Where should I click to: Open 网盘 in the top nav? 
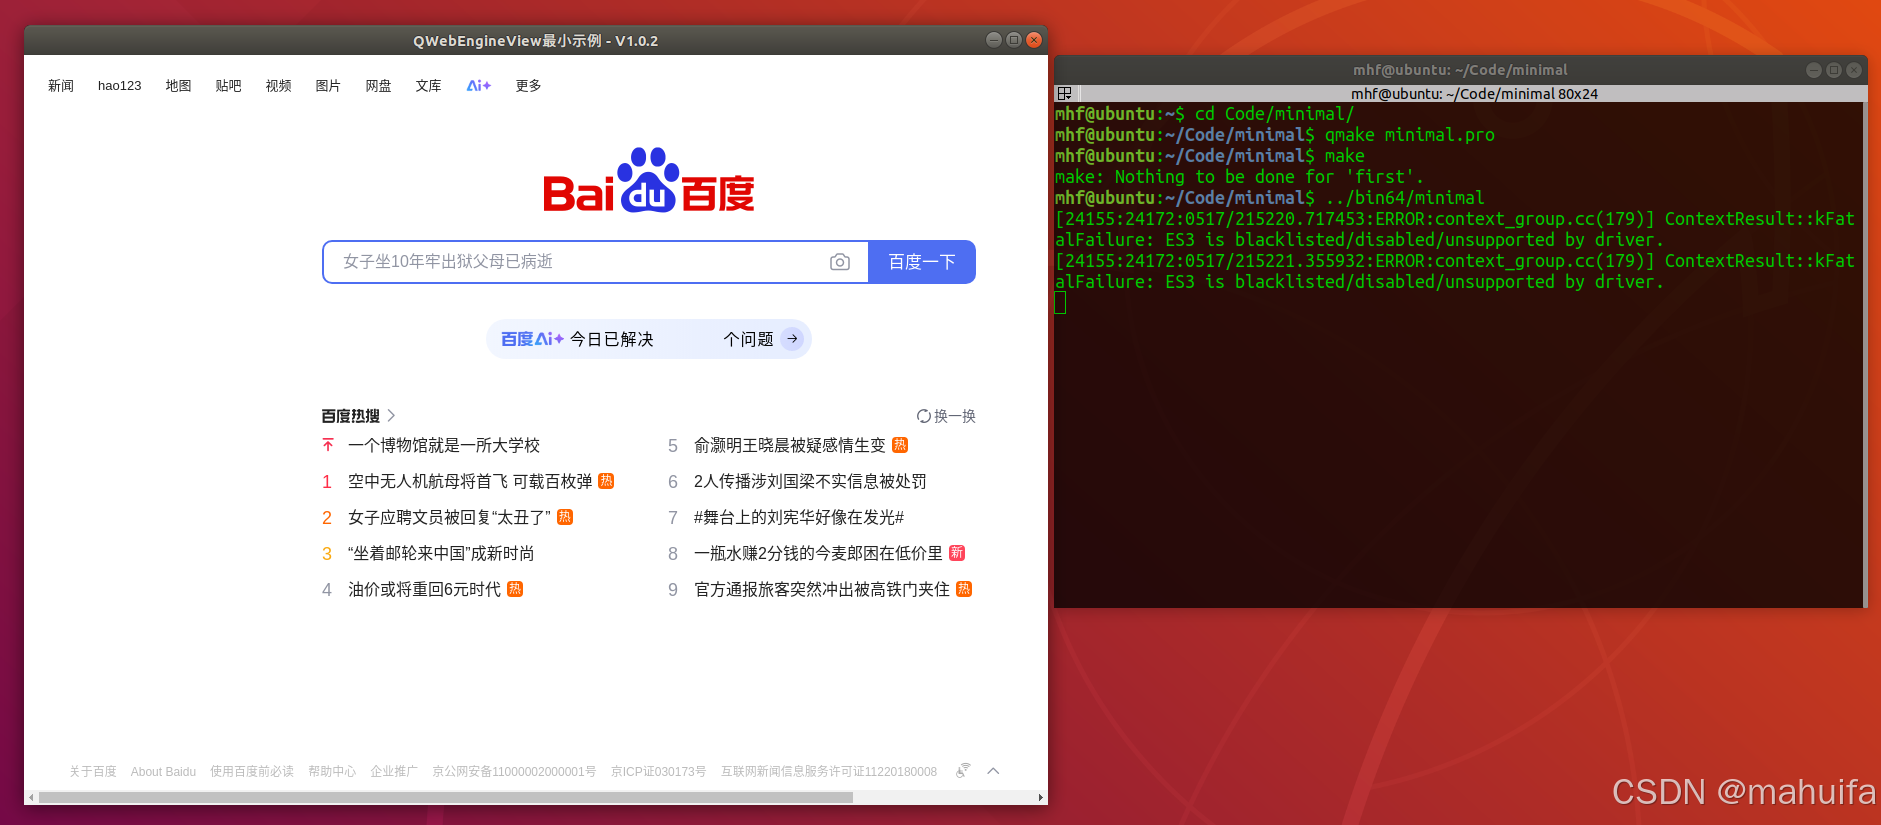point(378,86)
